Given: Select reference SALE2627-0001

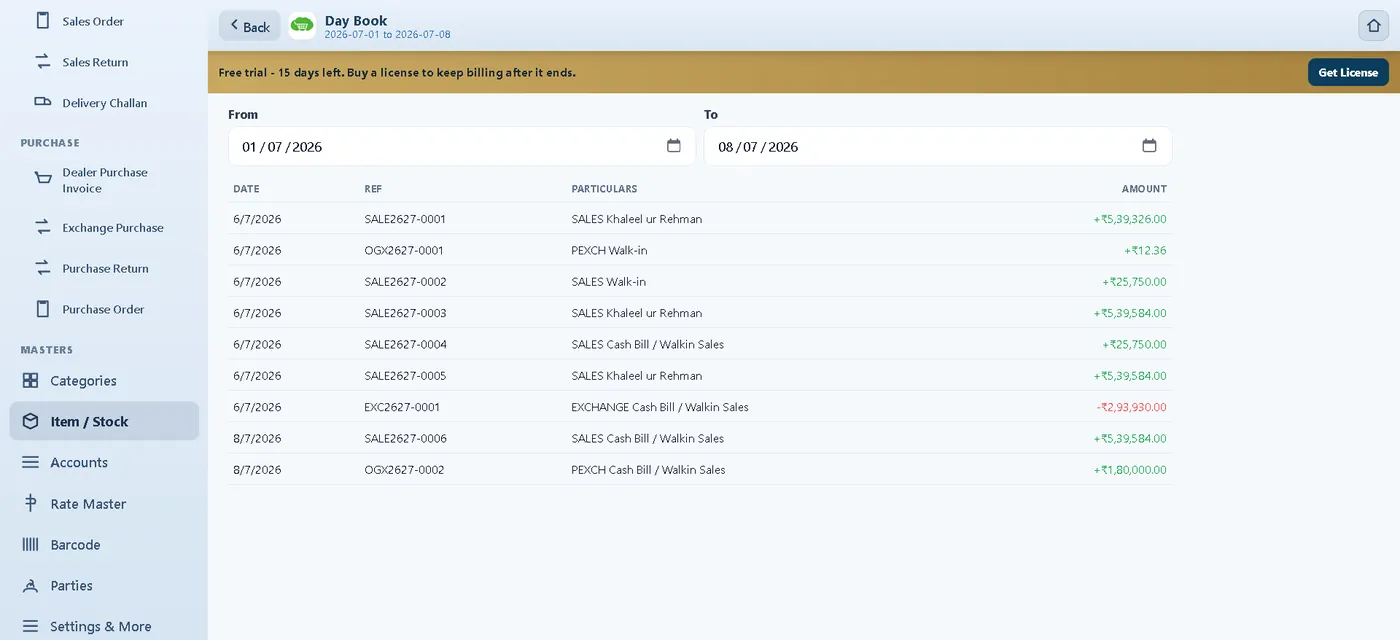Looking at the screenshot, I should click(405, 219).
